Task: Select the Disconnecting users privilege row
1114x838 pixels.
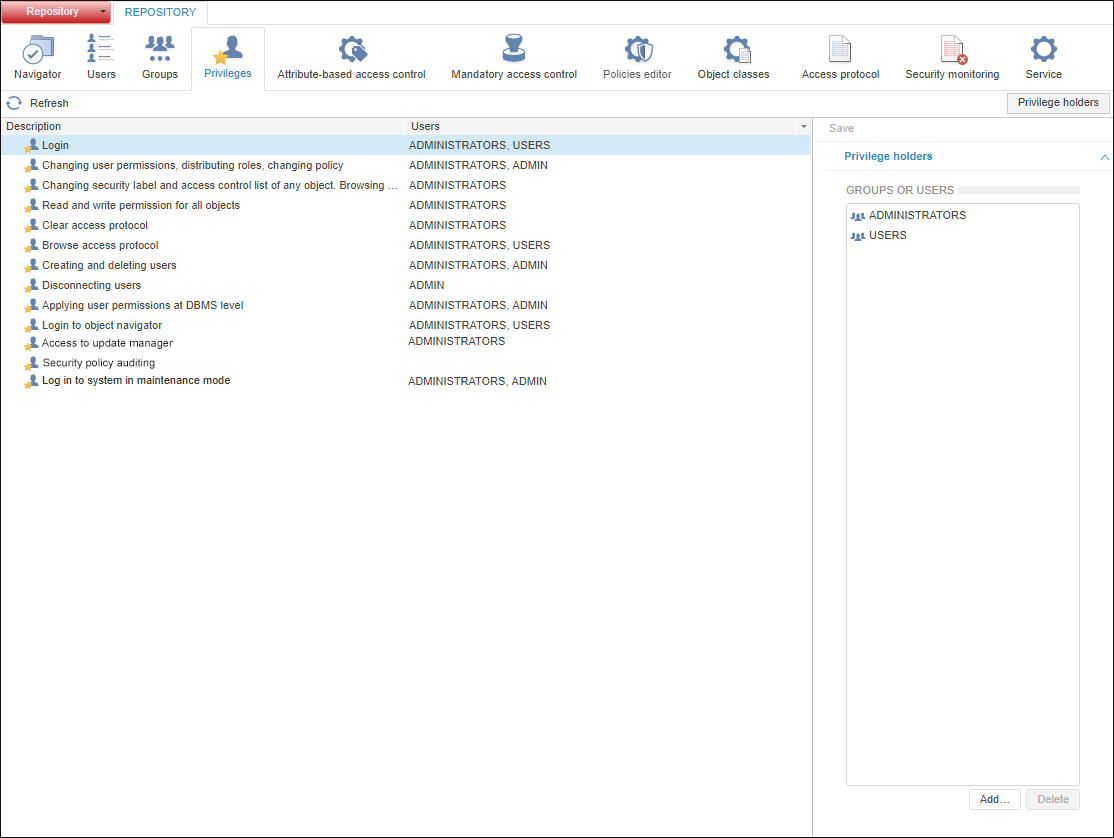Action: click(91, 285)
